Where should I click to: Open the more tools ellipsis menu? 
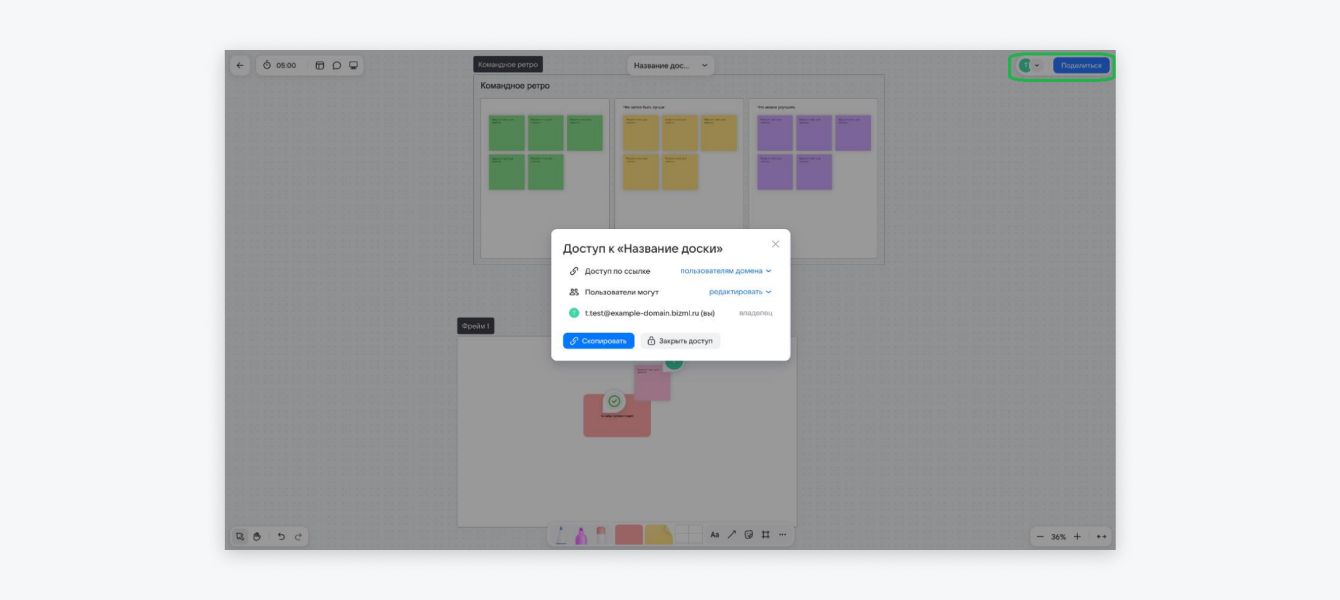783,535
